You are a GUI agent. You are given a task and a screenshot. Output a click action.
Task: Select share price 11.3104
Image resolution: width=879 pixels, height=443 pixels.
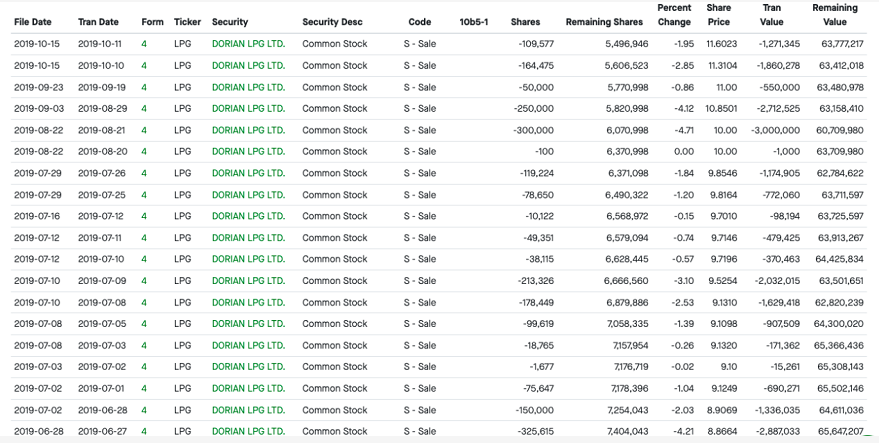[x=723, y=66]
